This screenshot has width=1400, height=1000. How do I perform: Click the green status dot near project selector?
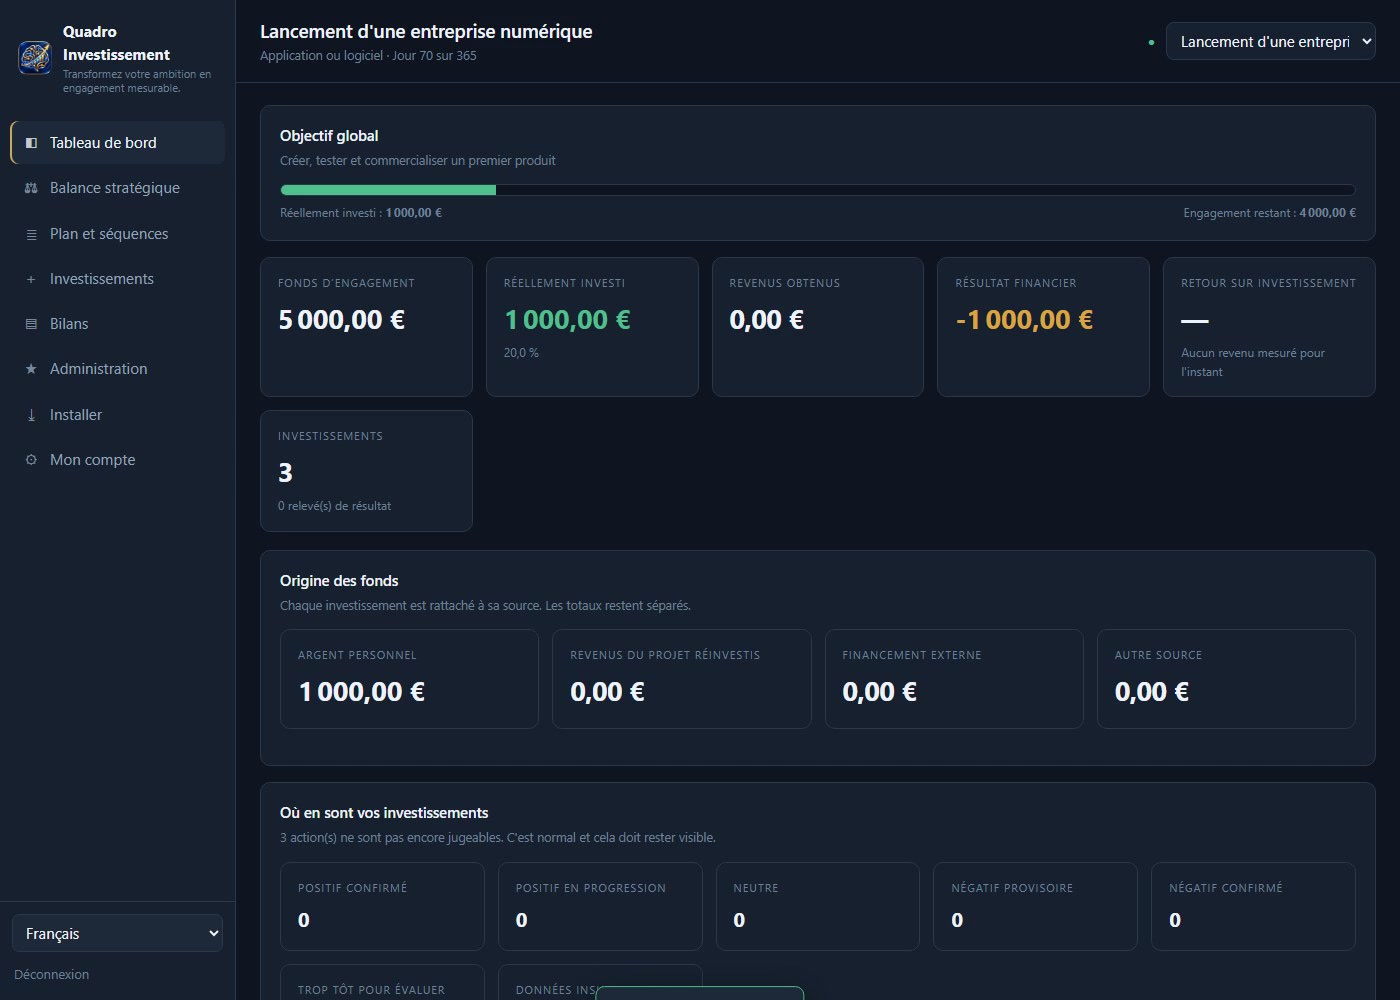point(1151,42)
